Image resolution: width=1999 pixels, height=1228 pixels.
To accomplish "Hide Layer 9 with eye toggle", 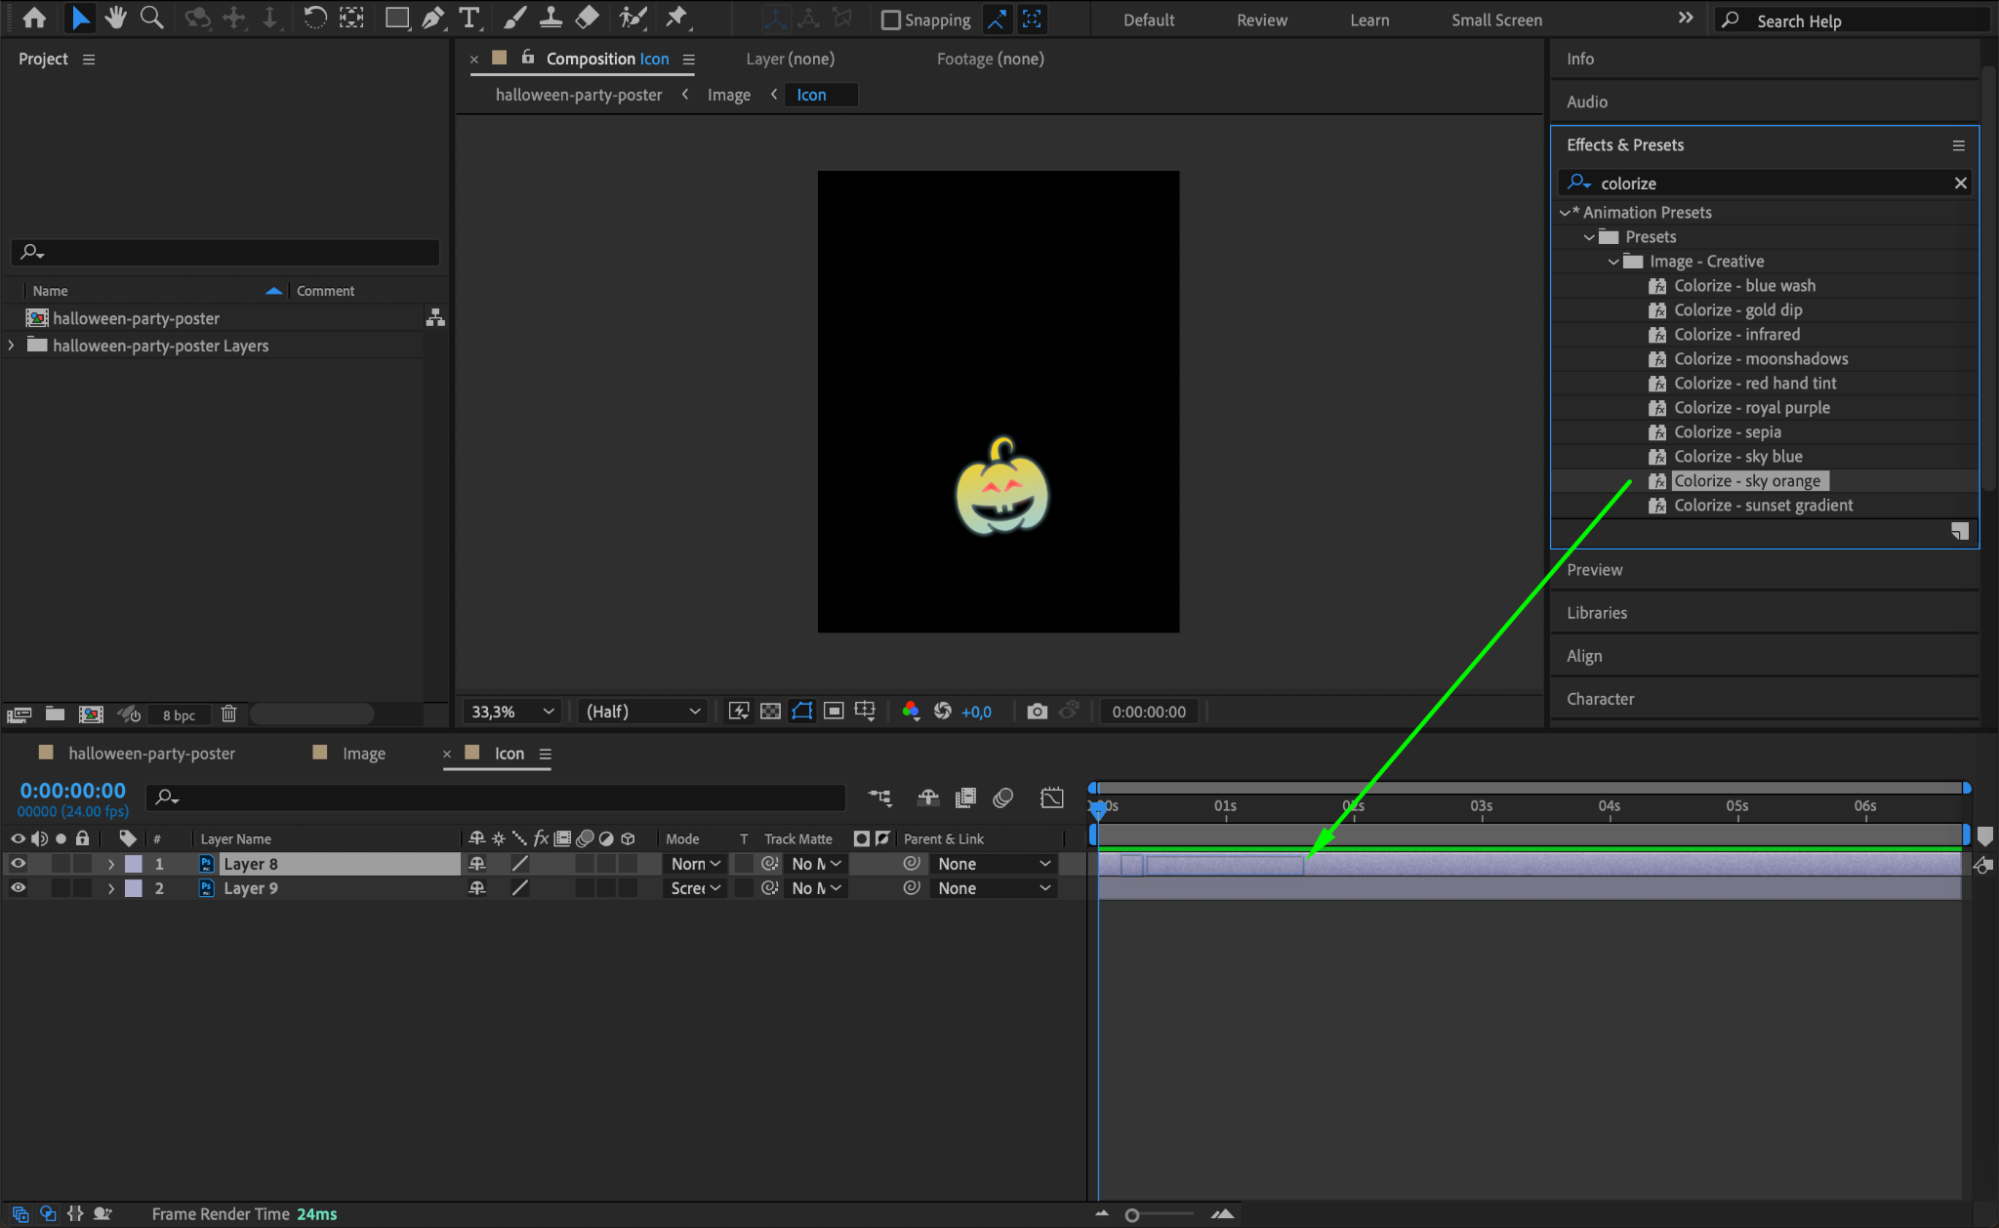I will point(18,887).
